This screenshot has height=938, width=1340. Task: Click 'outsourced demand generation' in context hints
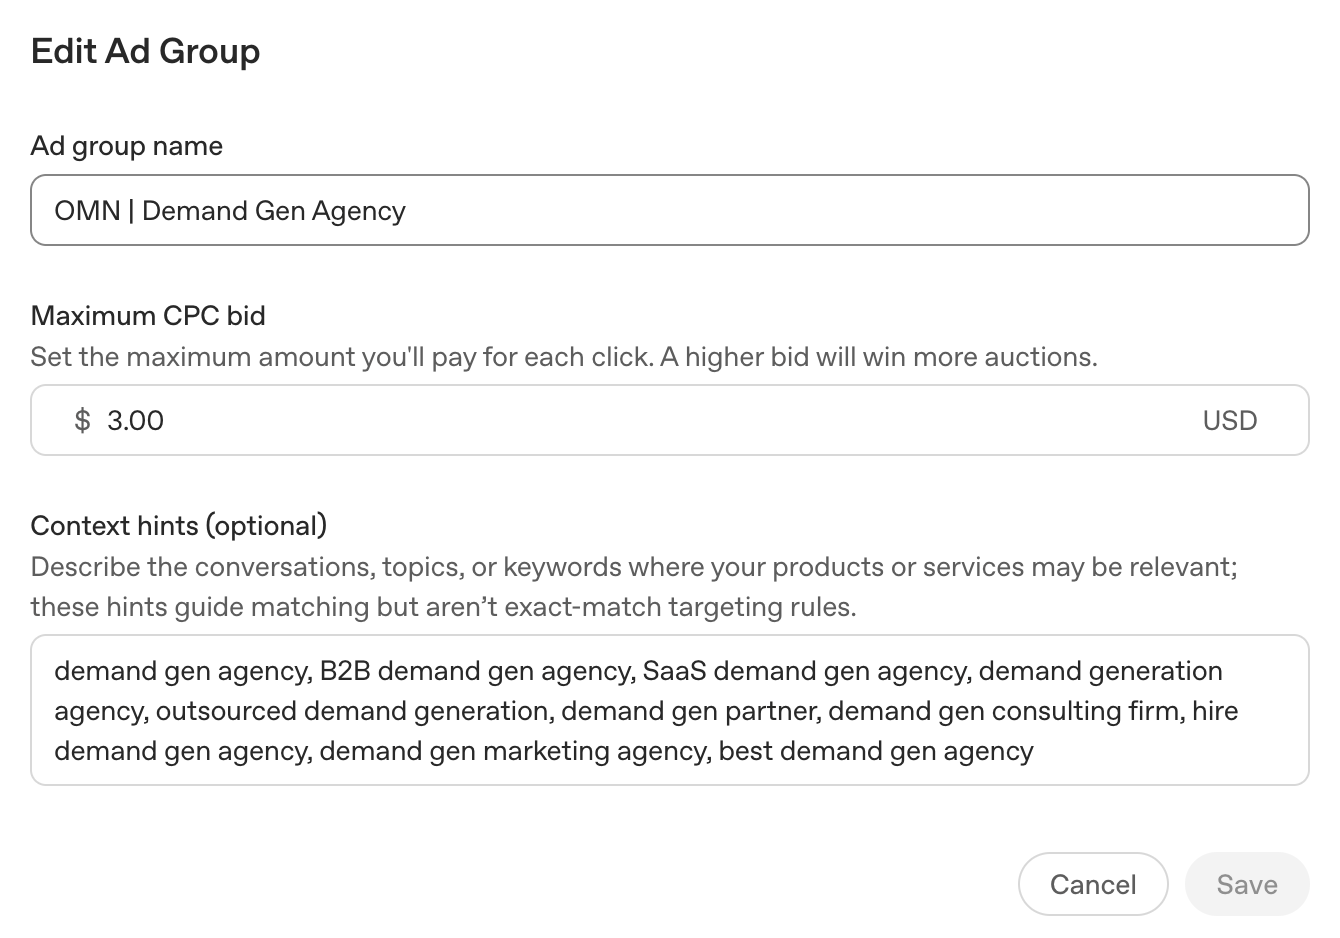(x=352, y=711)
